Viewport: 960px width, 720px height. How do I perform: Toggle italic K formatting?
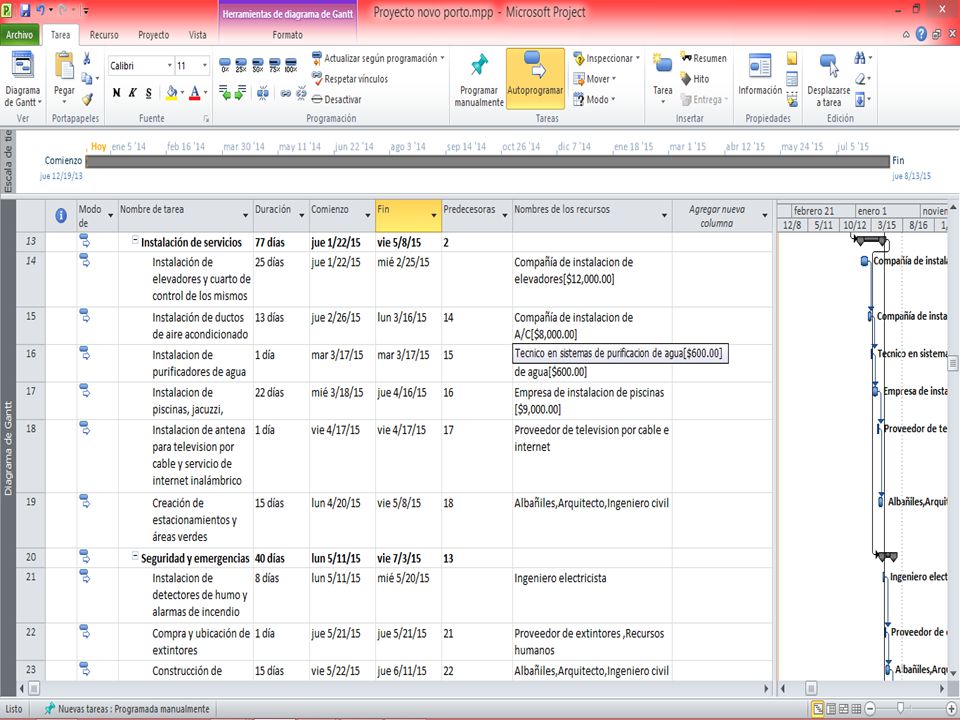point(132,93)
